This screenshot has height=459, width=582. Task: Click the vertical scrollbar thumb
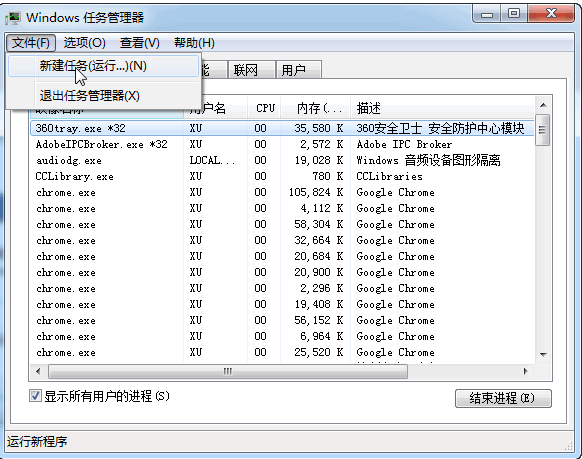pyautogui.click(x=543, y=129)
